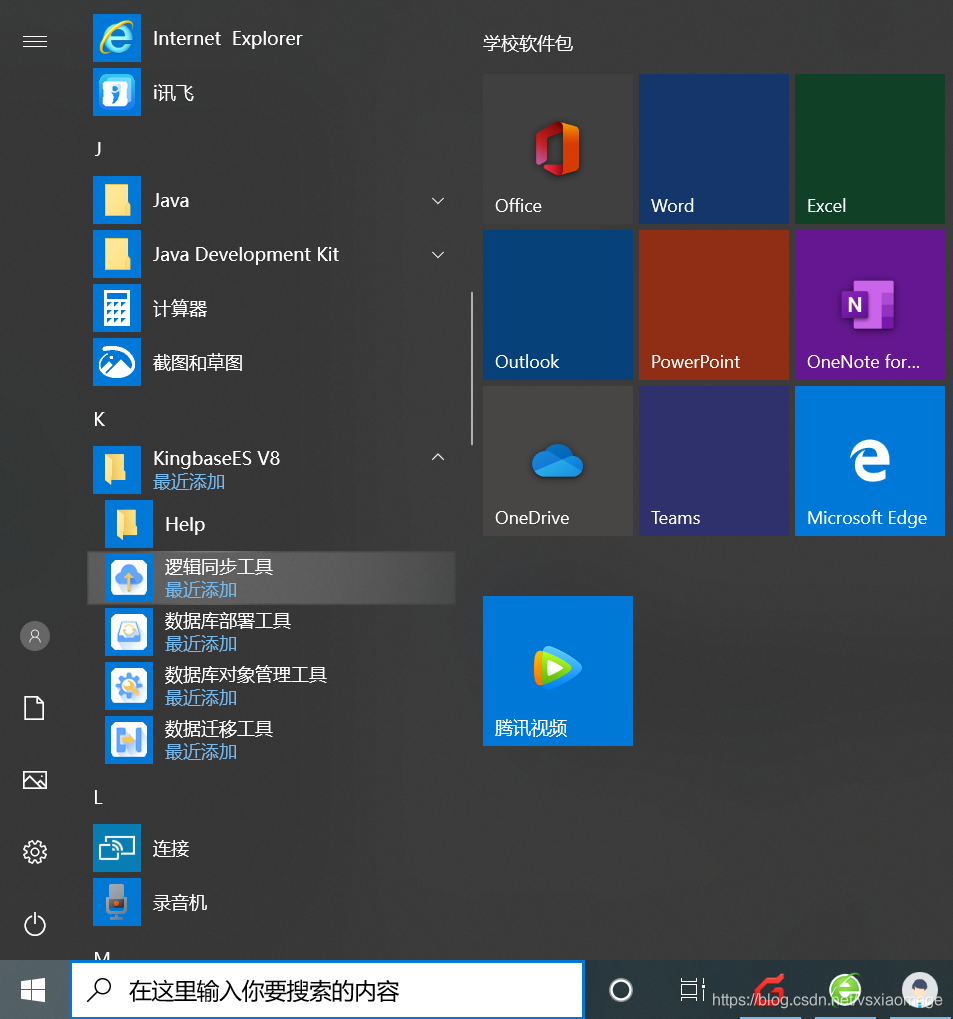Open the user account icon
Screen dimensions: 953x1019
click(35, 636)
